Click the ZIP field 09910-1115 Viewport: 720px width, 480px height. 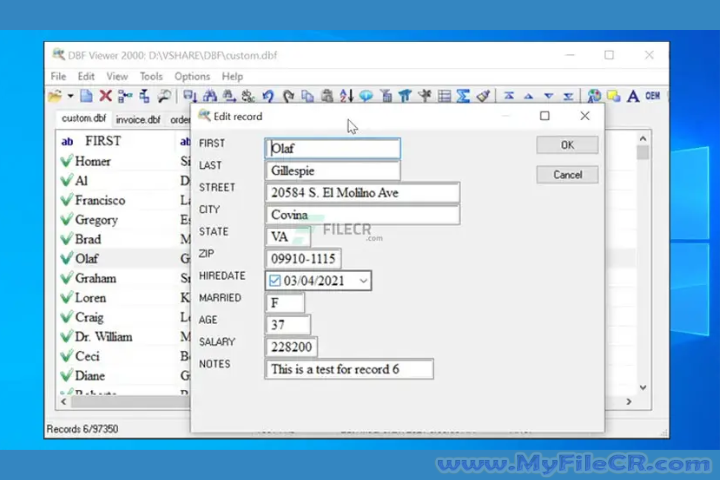point(303,259)
